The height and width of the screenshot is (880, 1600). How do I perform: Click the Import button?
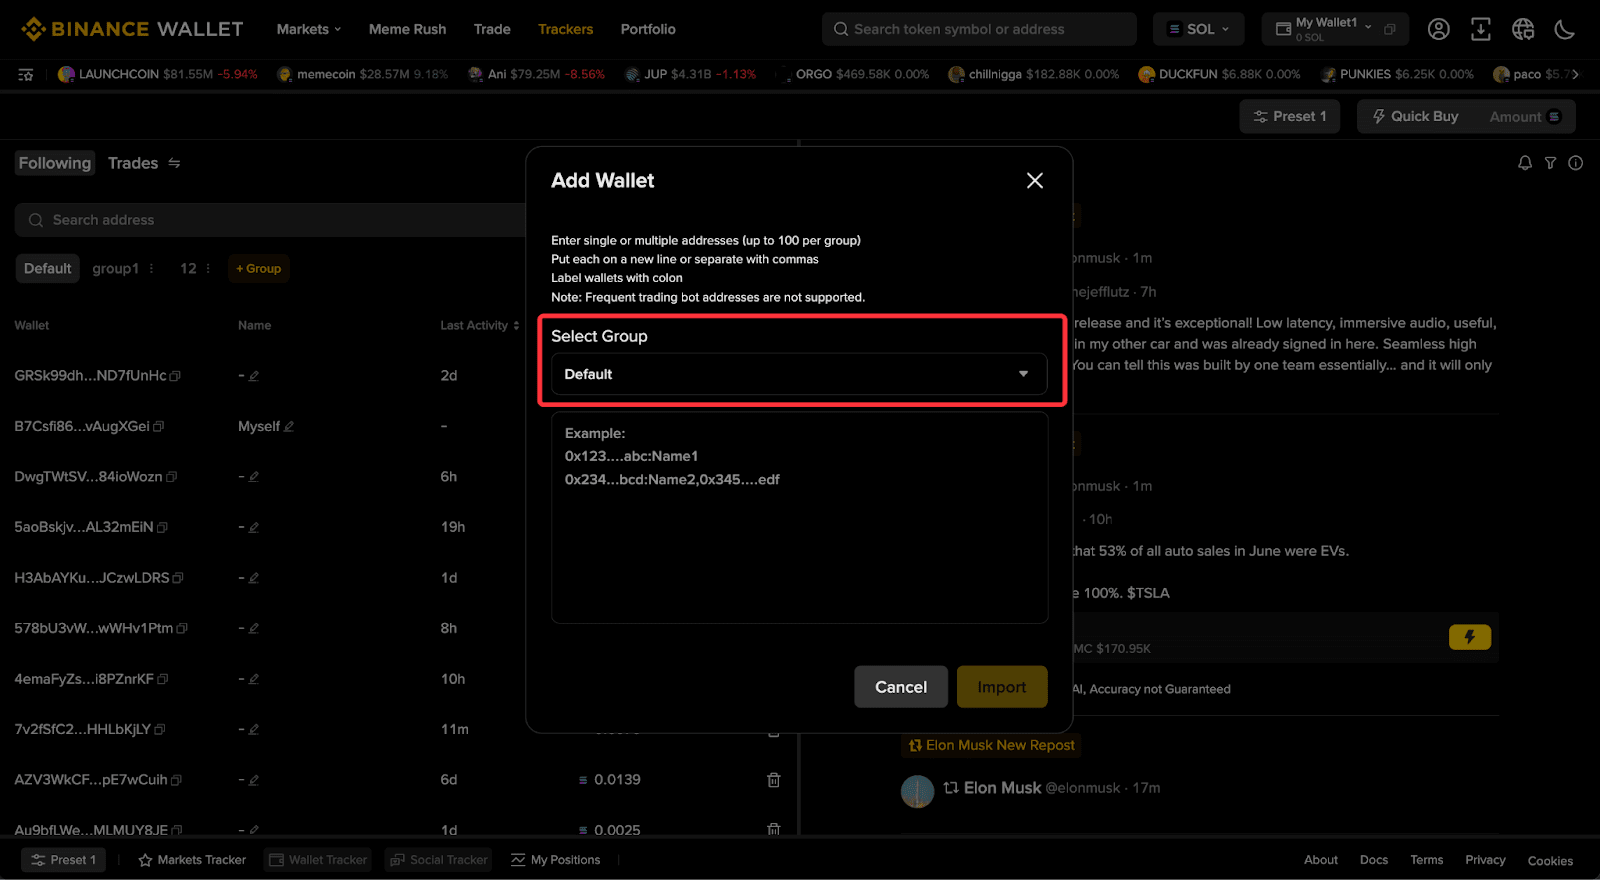(x=1002, y=687)
